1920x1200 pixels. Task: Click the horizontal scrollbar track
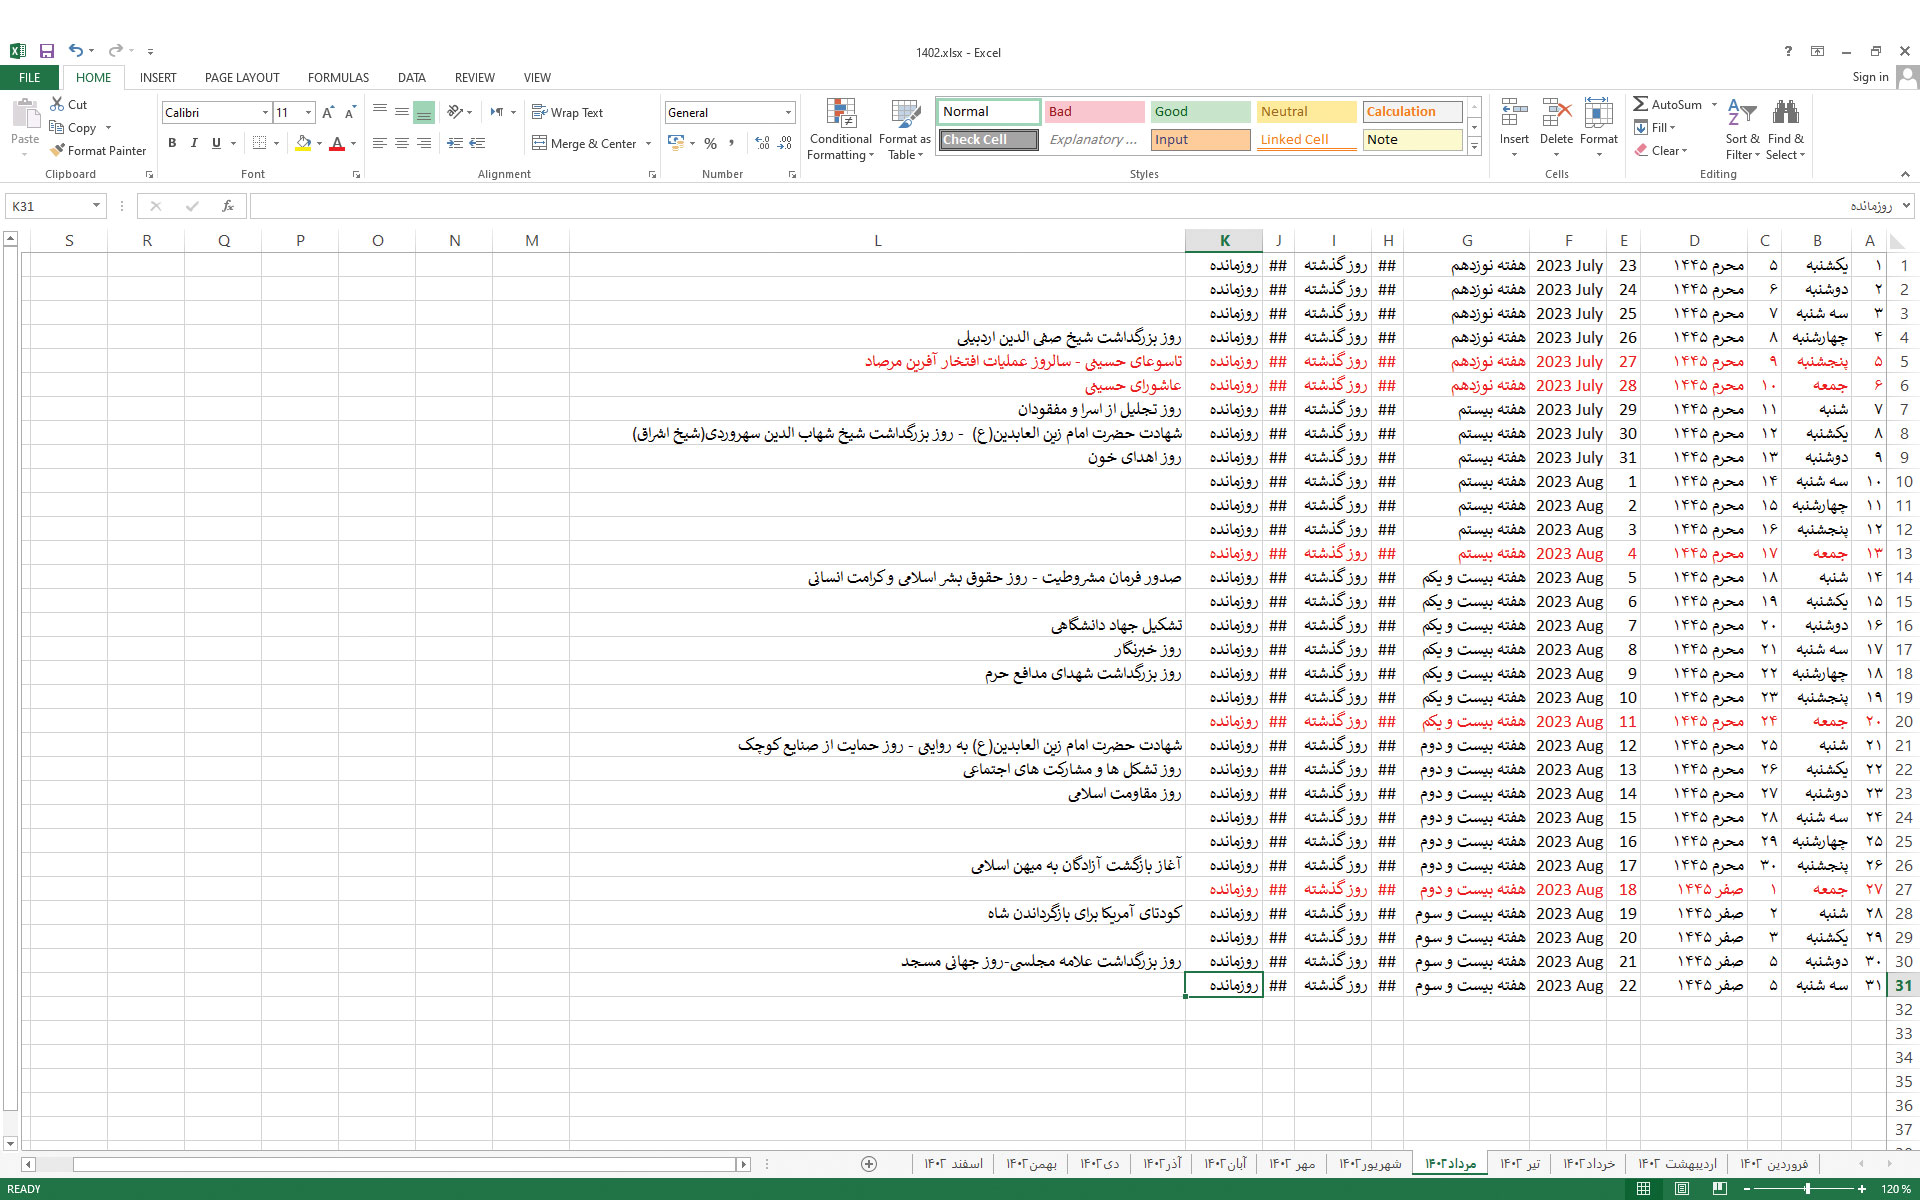click(x=404, y=1164)
